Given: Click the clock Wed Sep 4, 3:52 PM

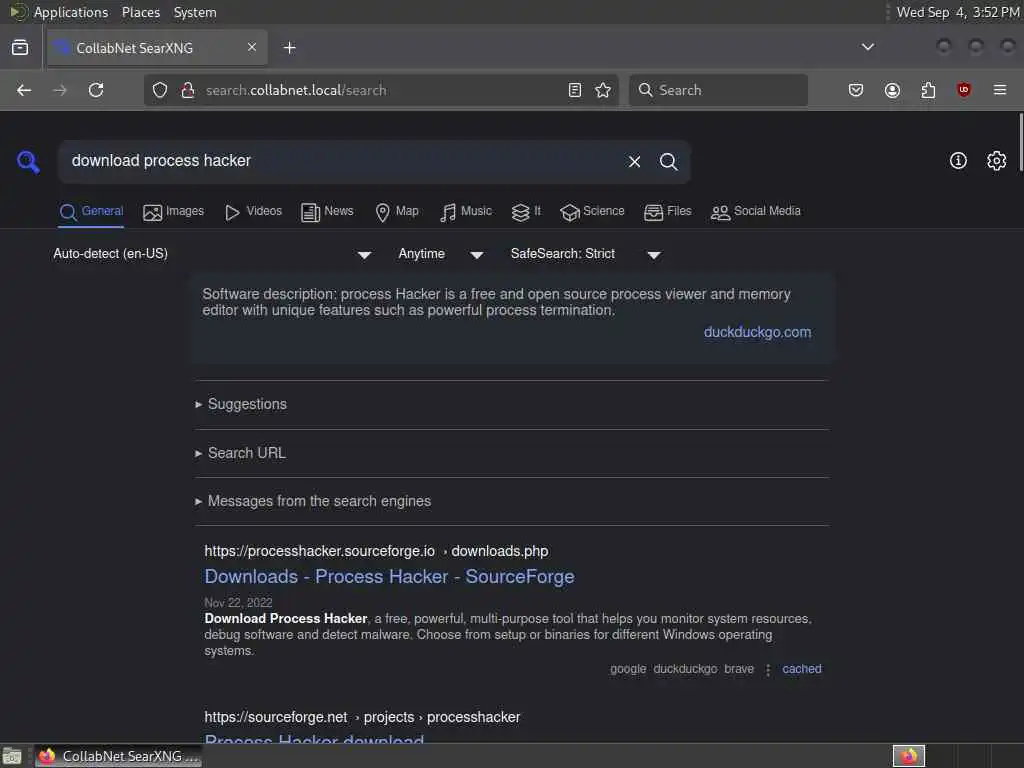Looking at the screenshot, I should (957, 12).
